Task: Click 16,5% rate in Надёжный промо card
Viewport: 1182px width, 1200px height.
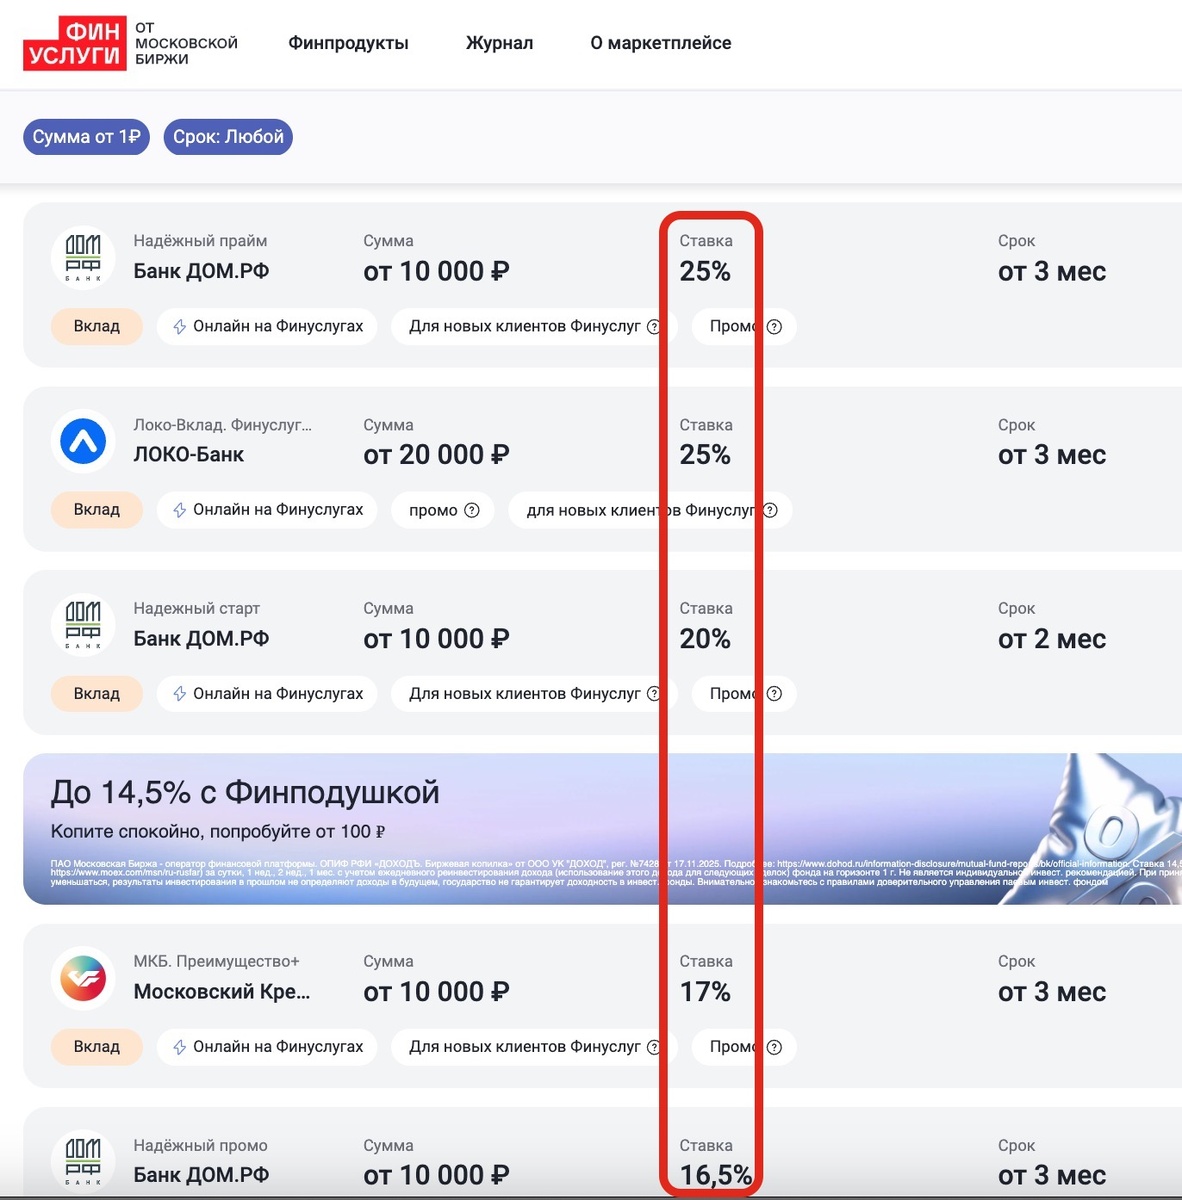Action: pos(716,1175)
